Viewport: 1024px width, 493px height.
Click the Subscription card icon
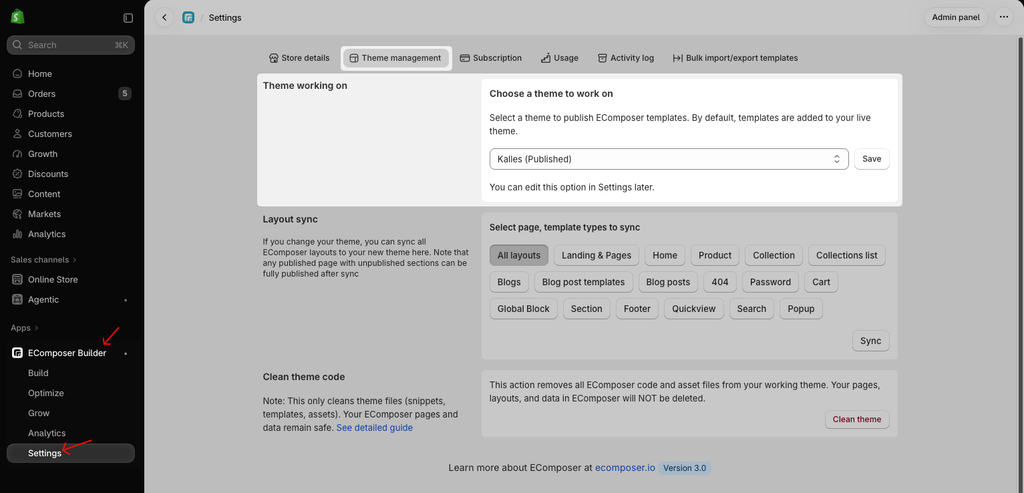tap(465, 58)
